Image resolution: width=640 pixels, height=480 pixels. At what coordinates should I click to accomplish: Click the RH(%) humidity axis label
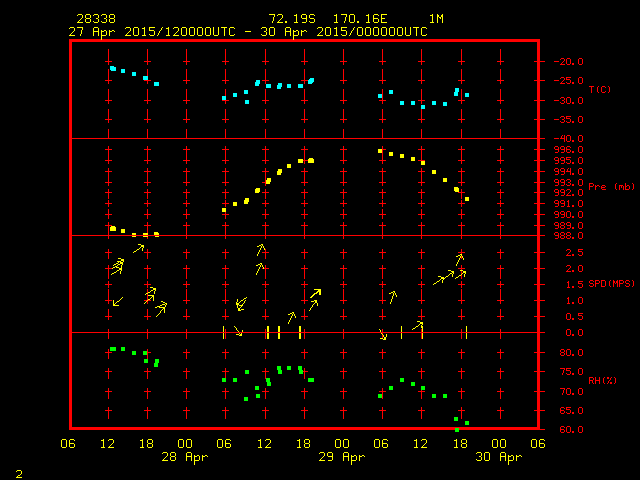(x=600, y=381)
